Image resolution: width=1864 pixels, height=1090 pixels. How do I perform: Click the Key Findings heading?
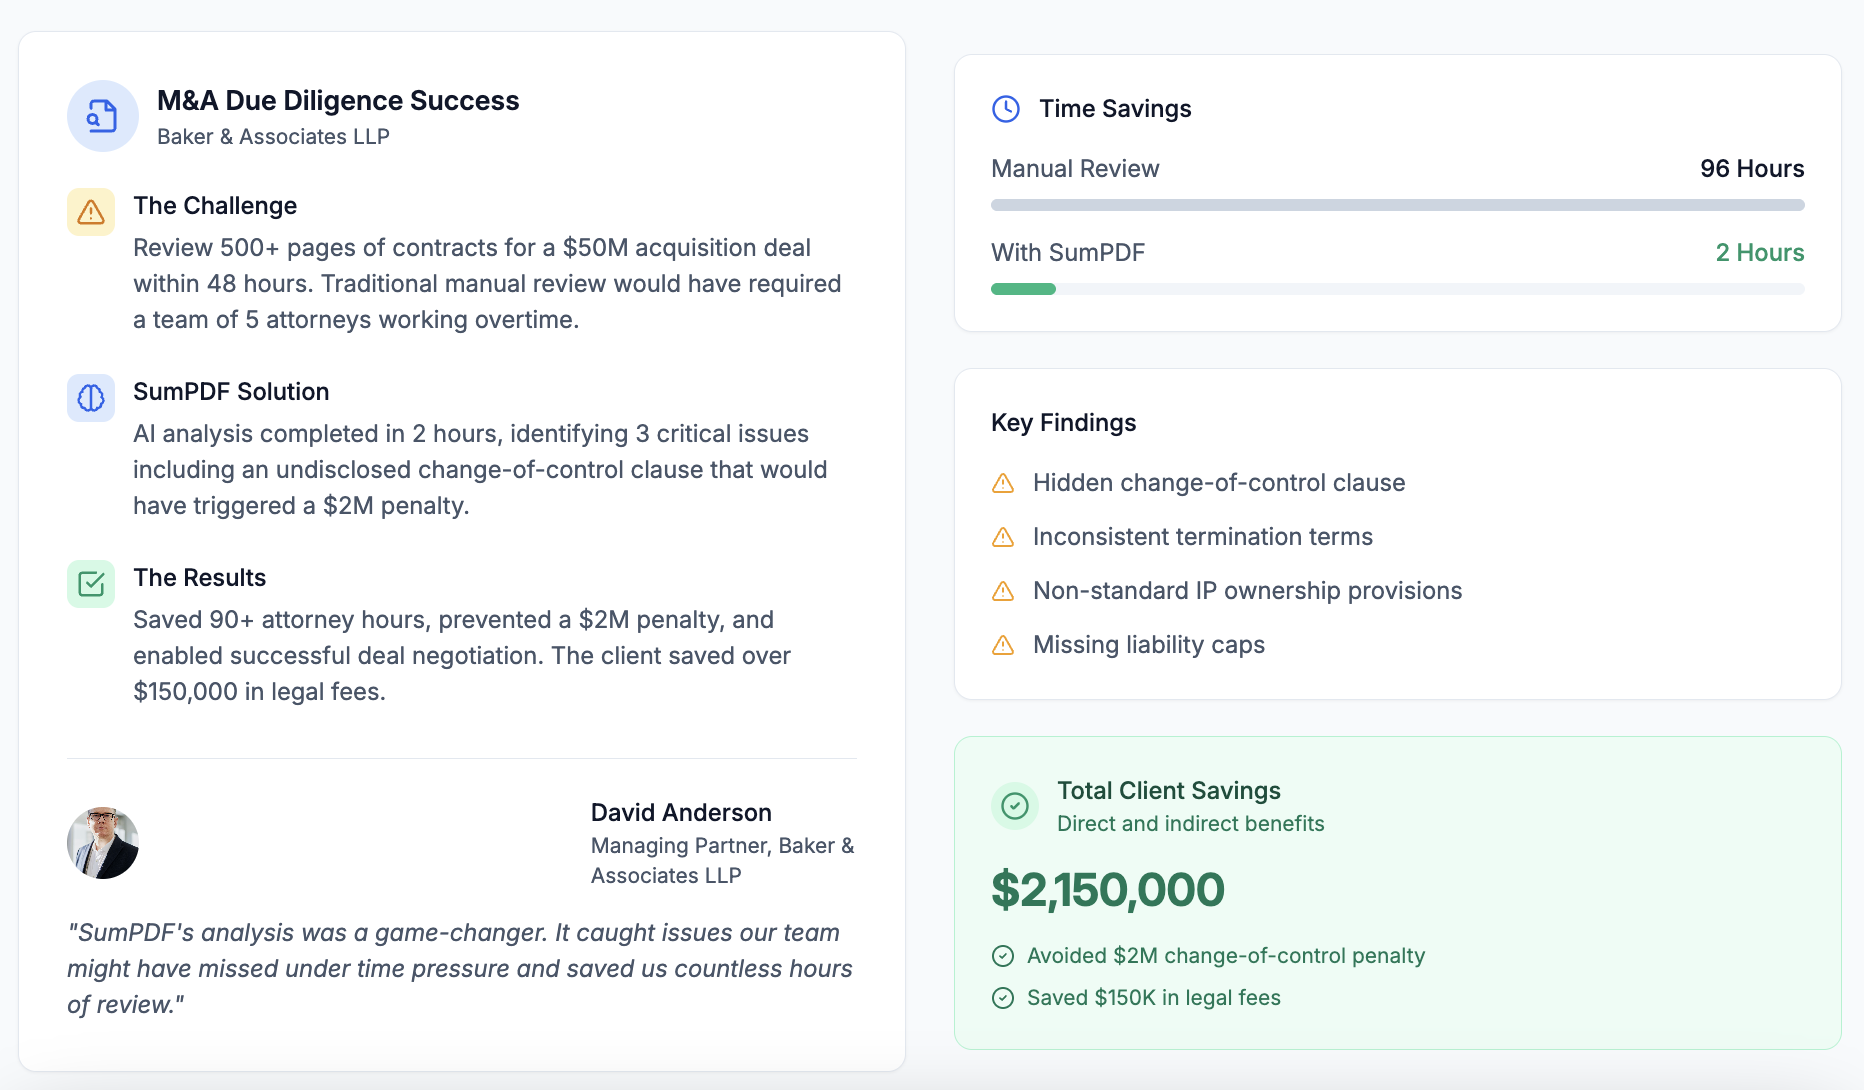1063,423
